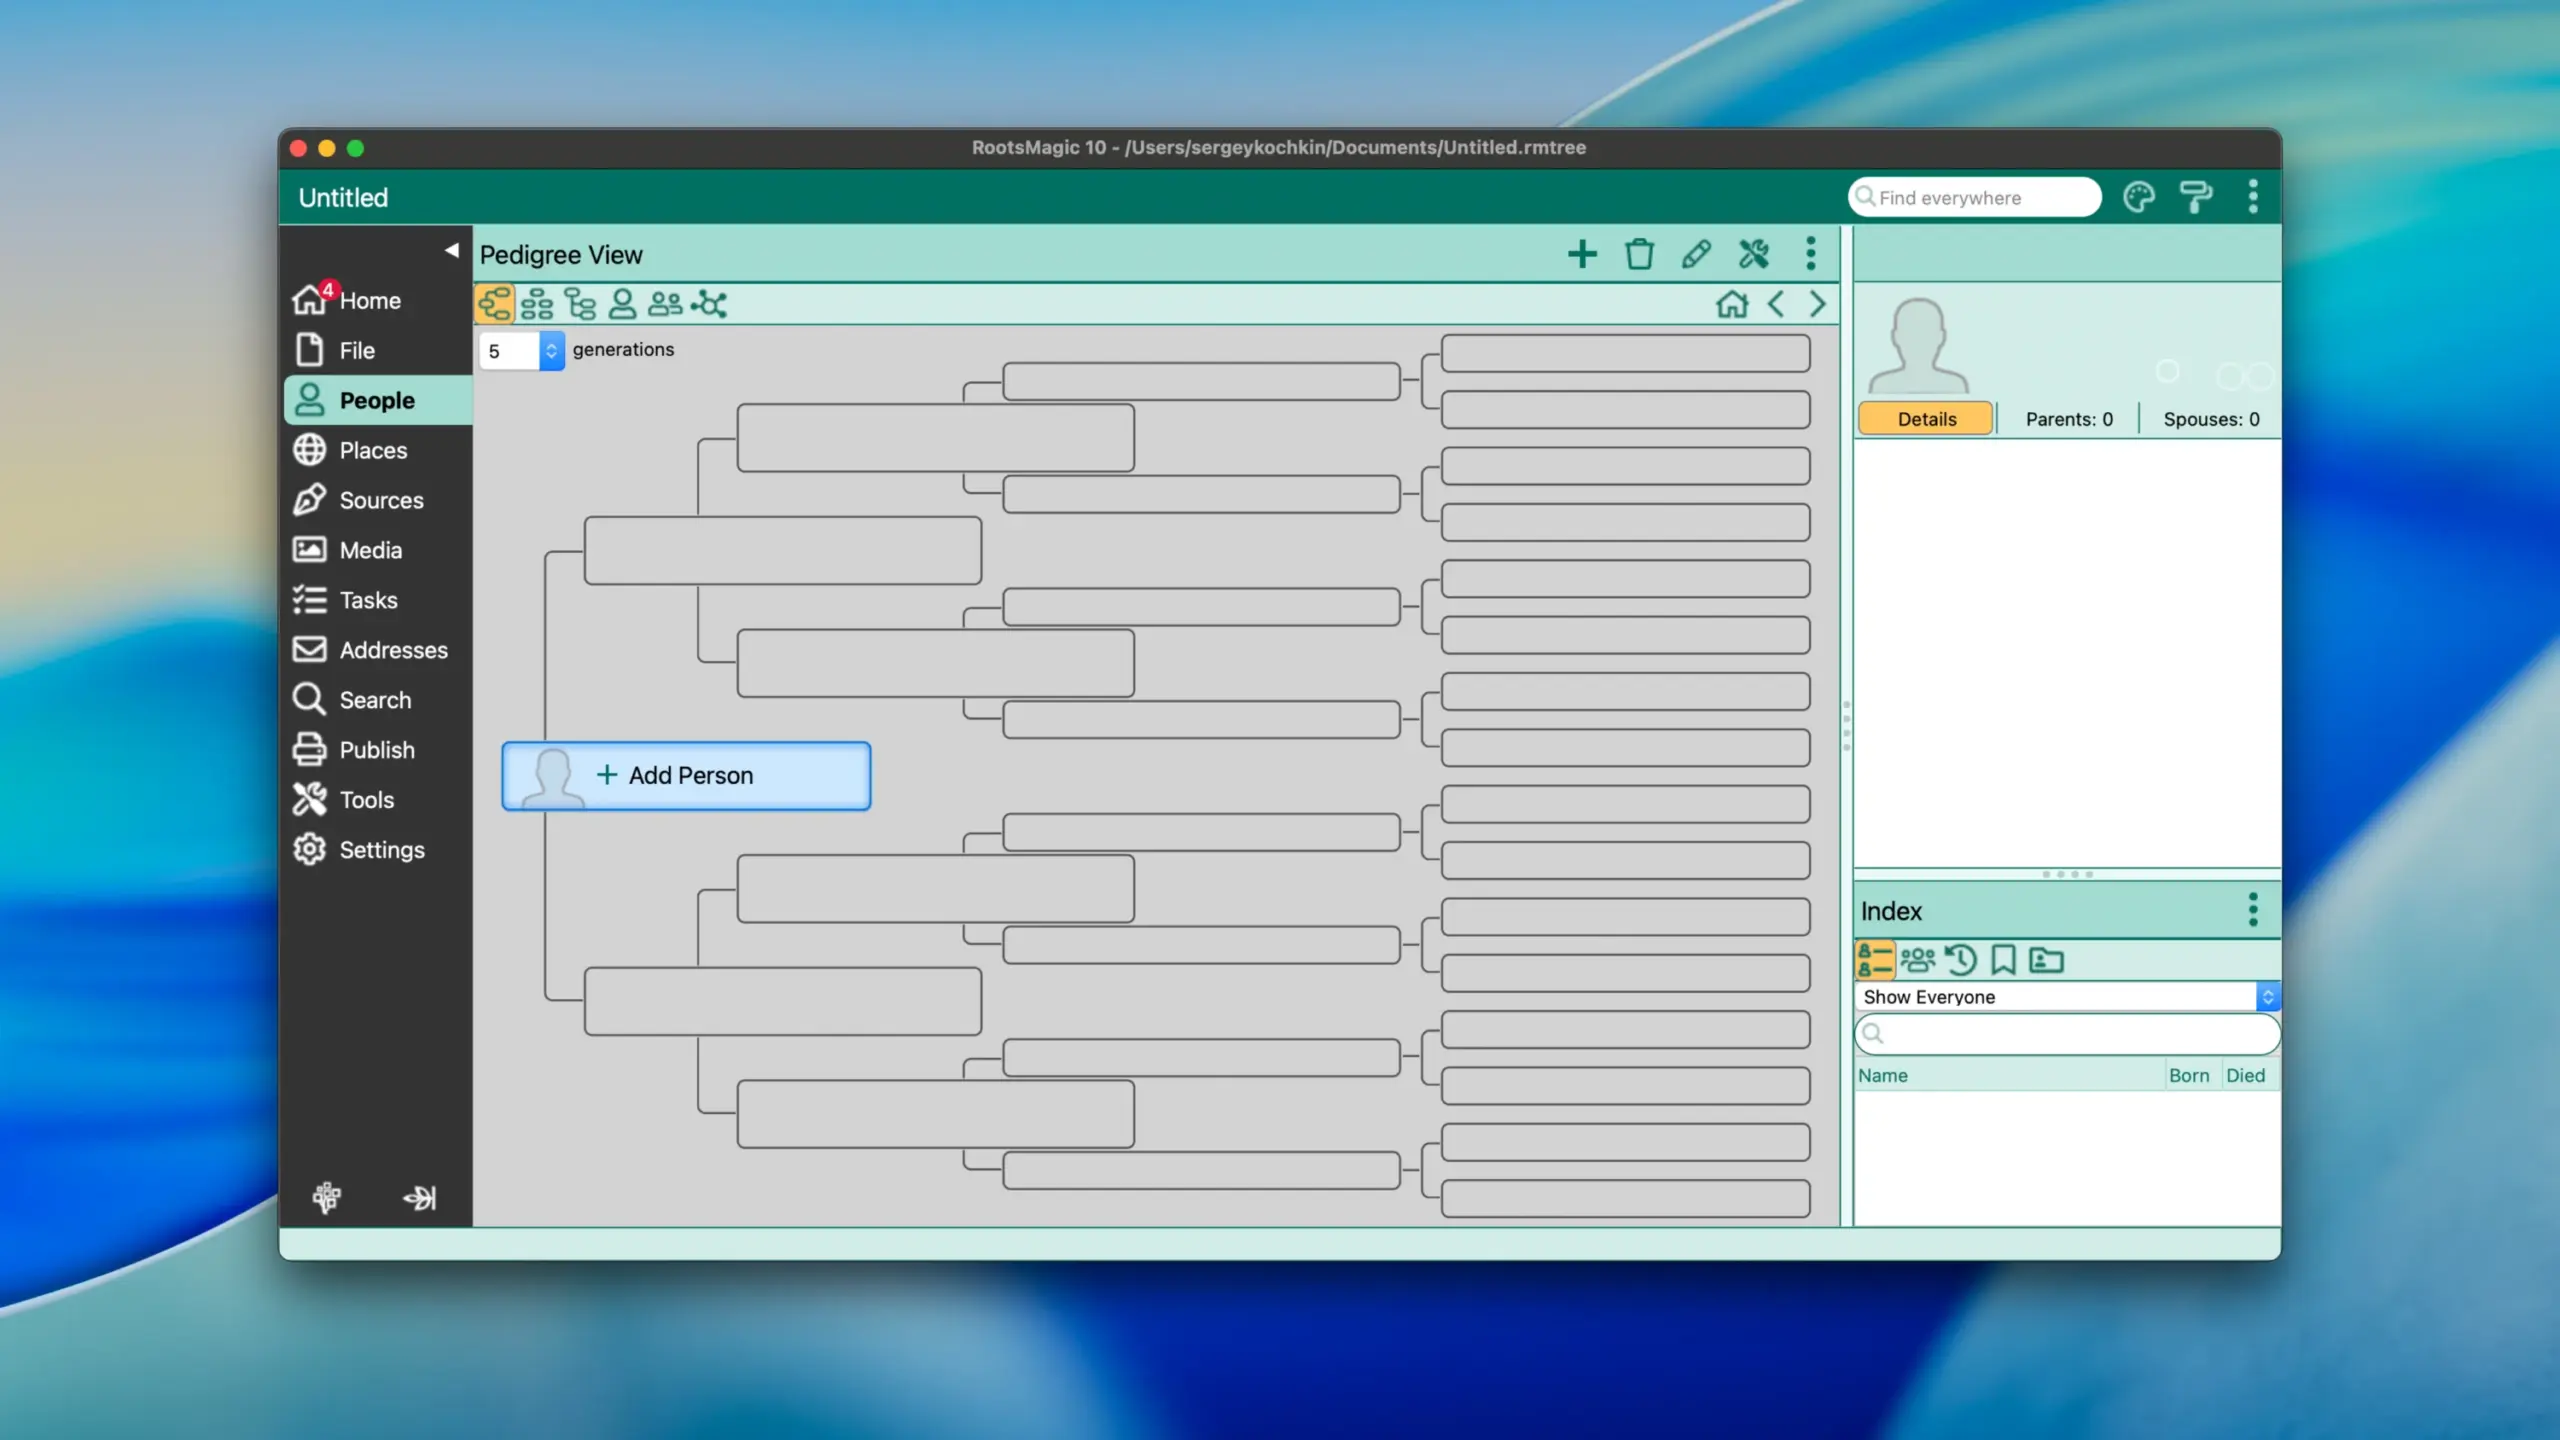
Task: Switch to the Family view icon
Action: pos(537,304)
